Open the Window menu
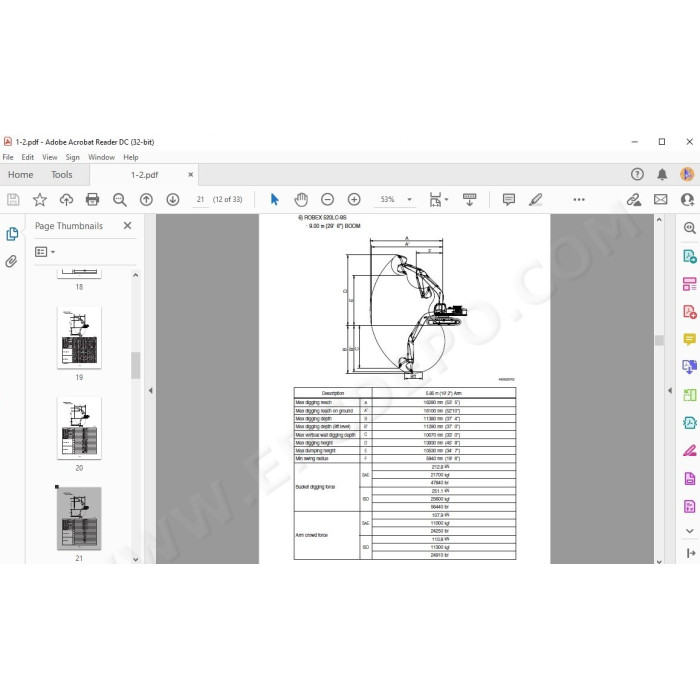Image resolution: width=700 pixels, height=700 pixels. [x=101, y=157]
